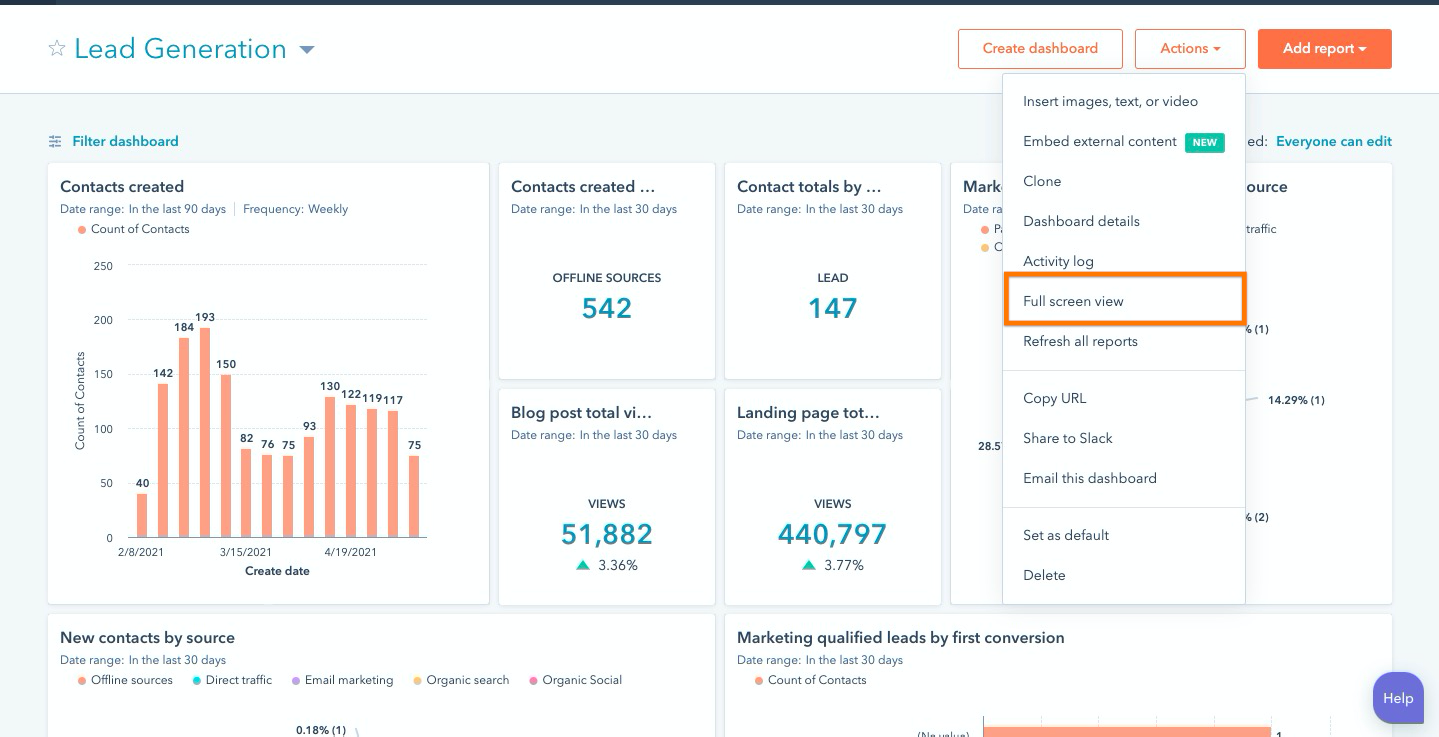Click Copy URL in the menu

pyautogui.click(x=1054, y=398)
